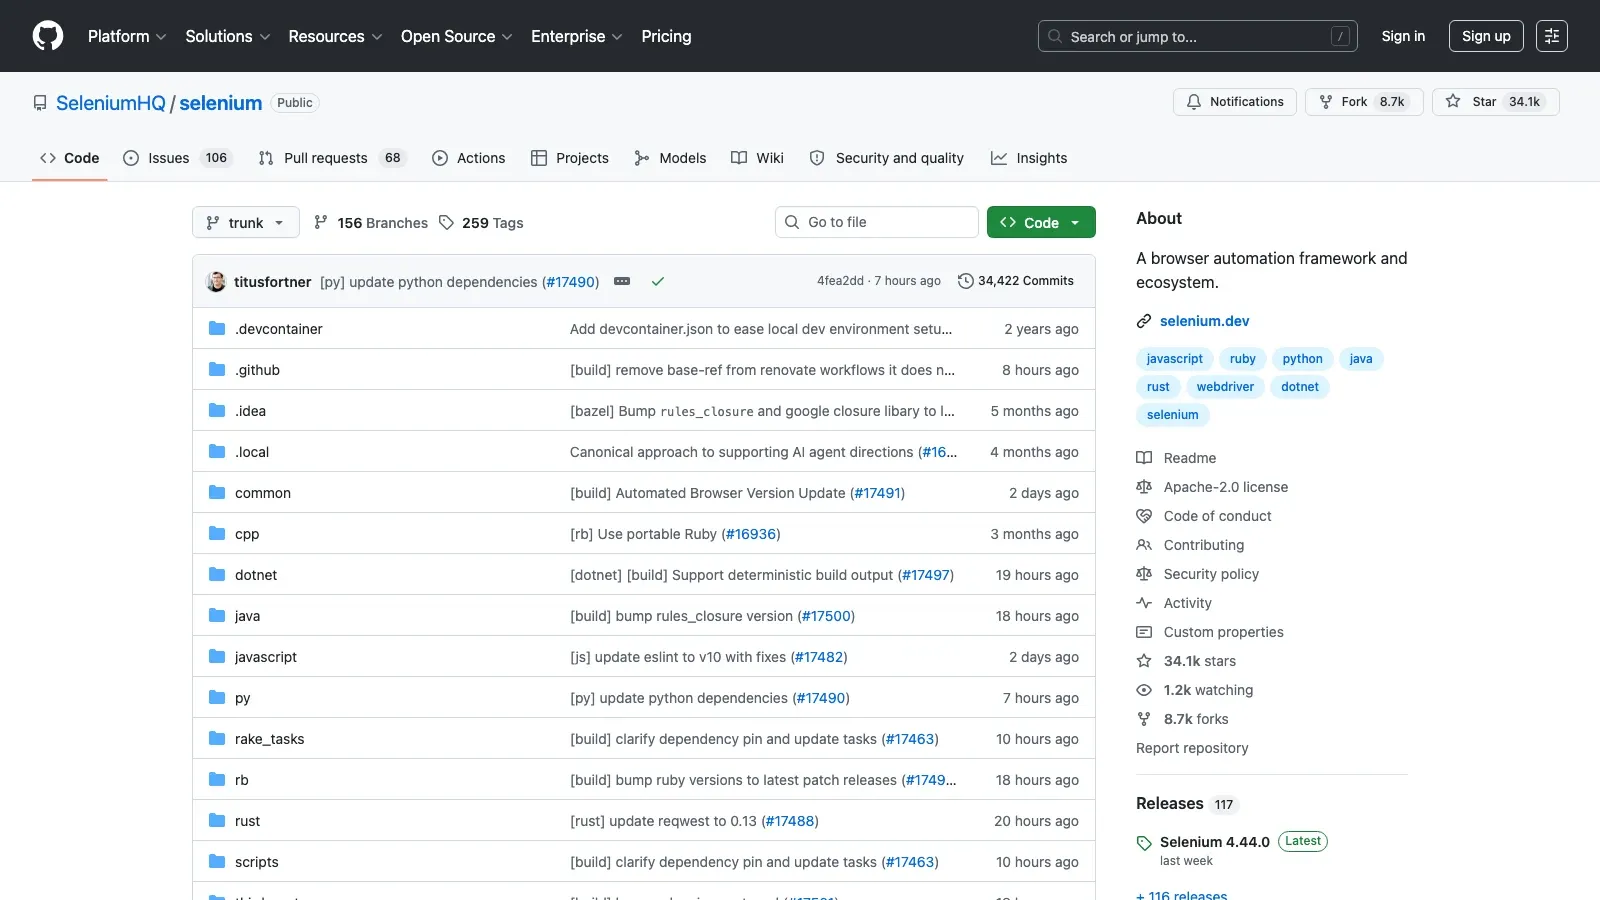
Task: Go to the Actions tab
Action: 468,158
